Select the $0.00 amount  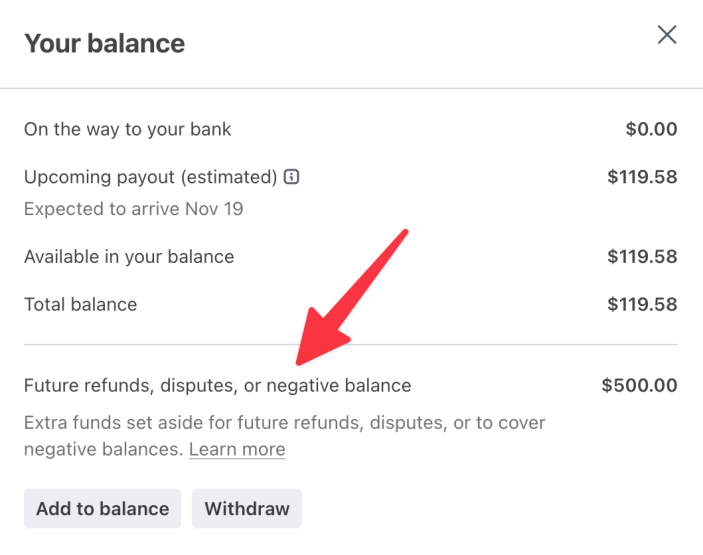651,129
